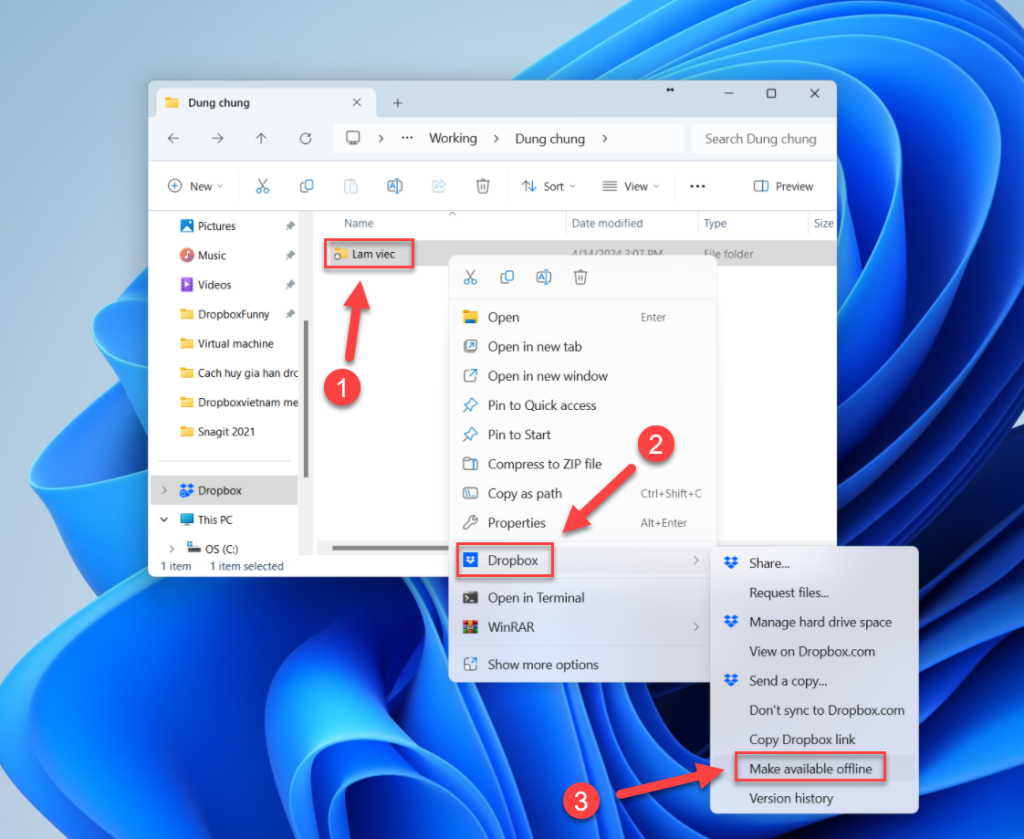Click Request files... in Dropbox submenu
The width and height of the screenshot is (1024, 839).
814,593
